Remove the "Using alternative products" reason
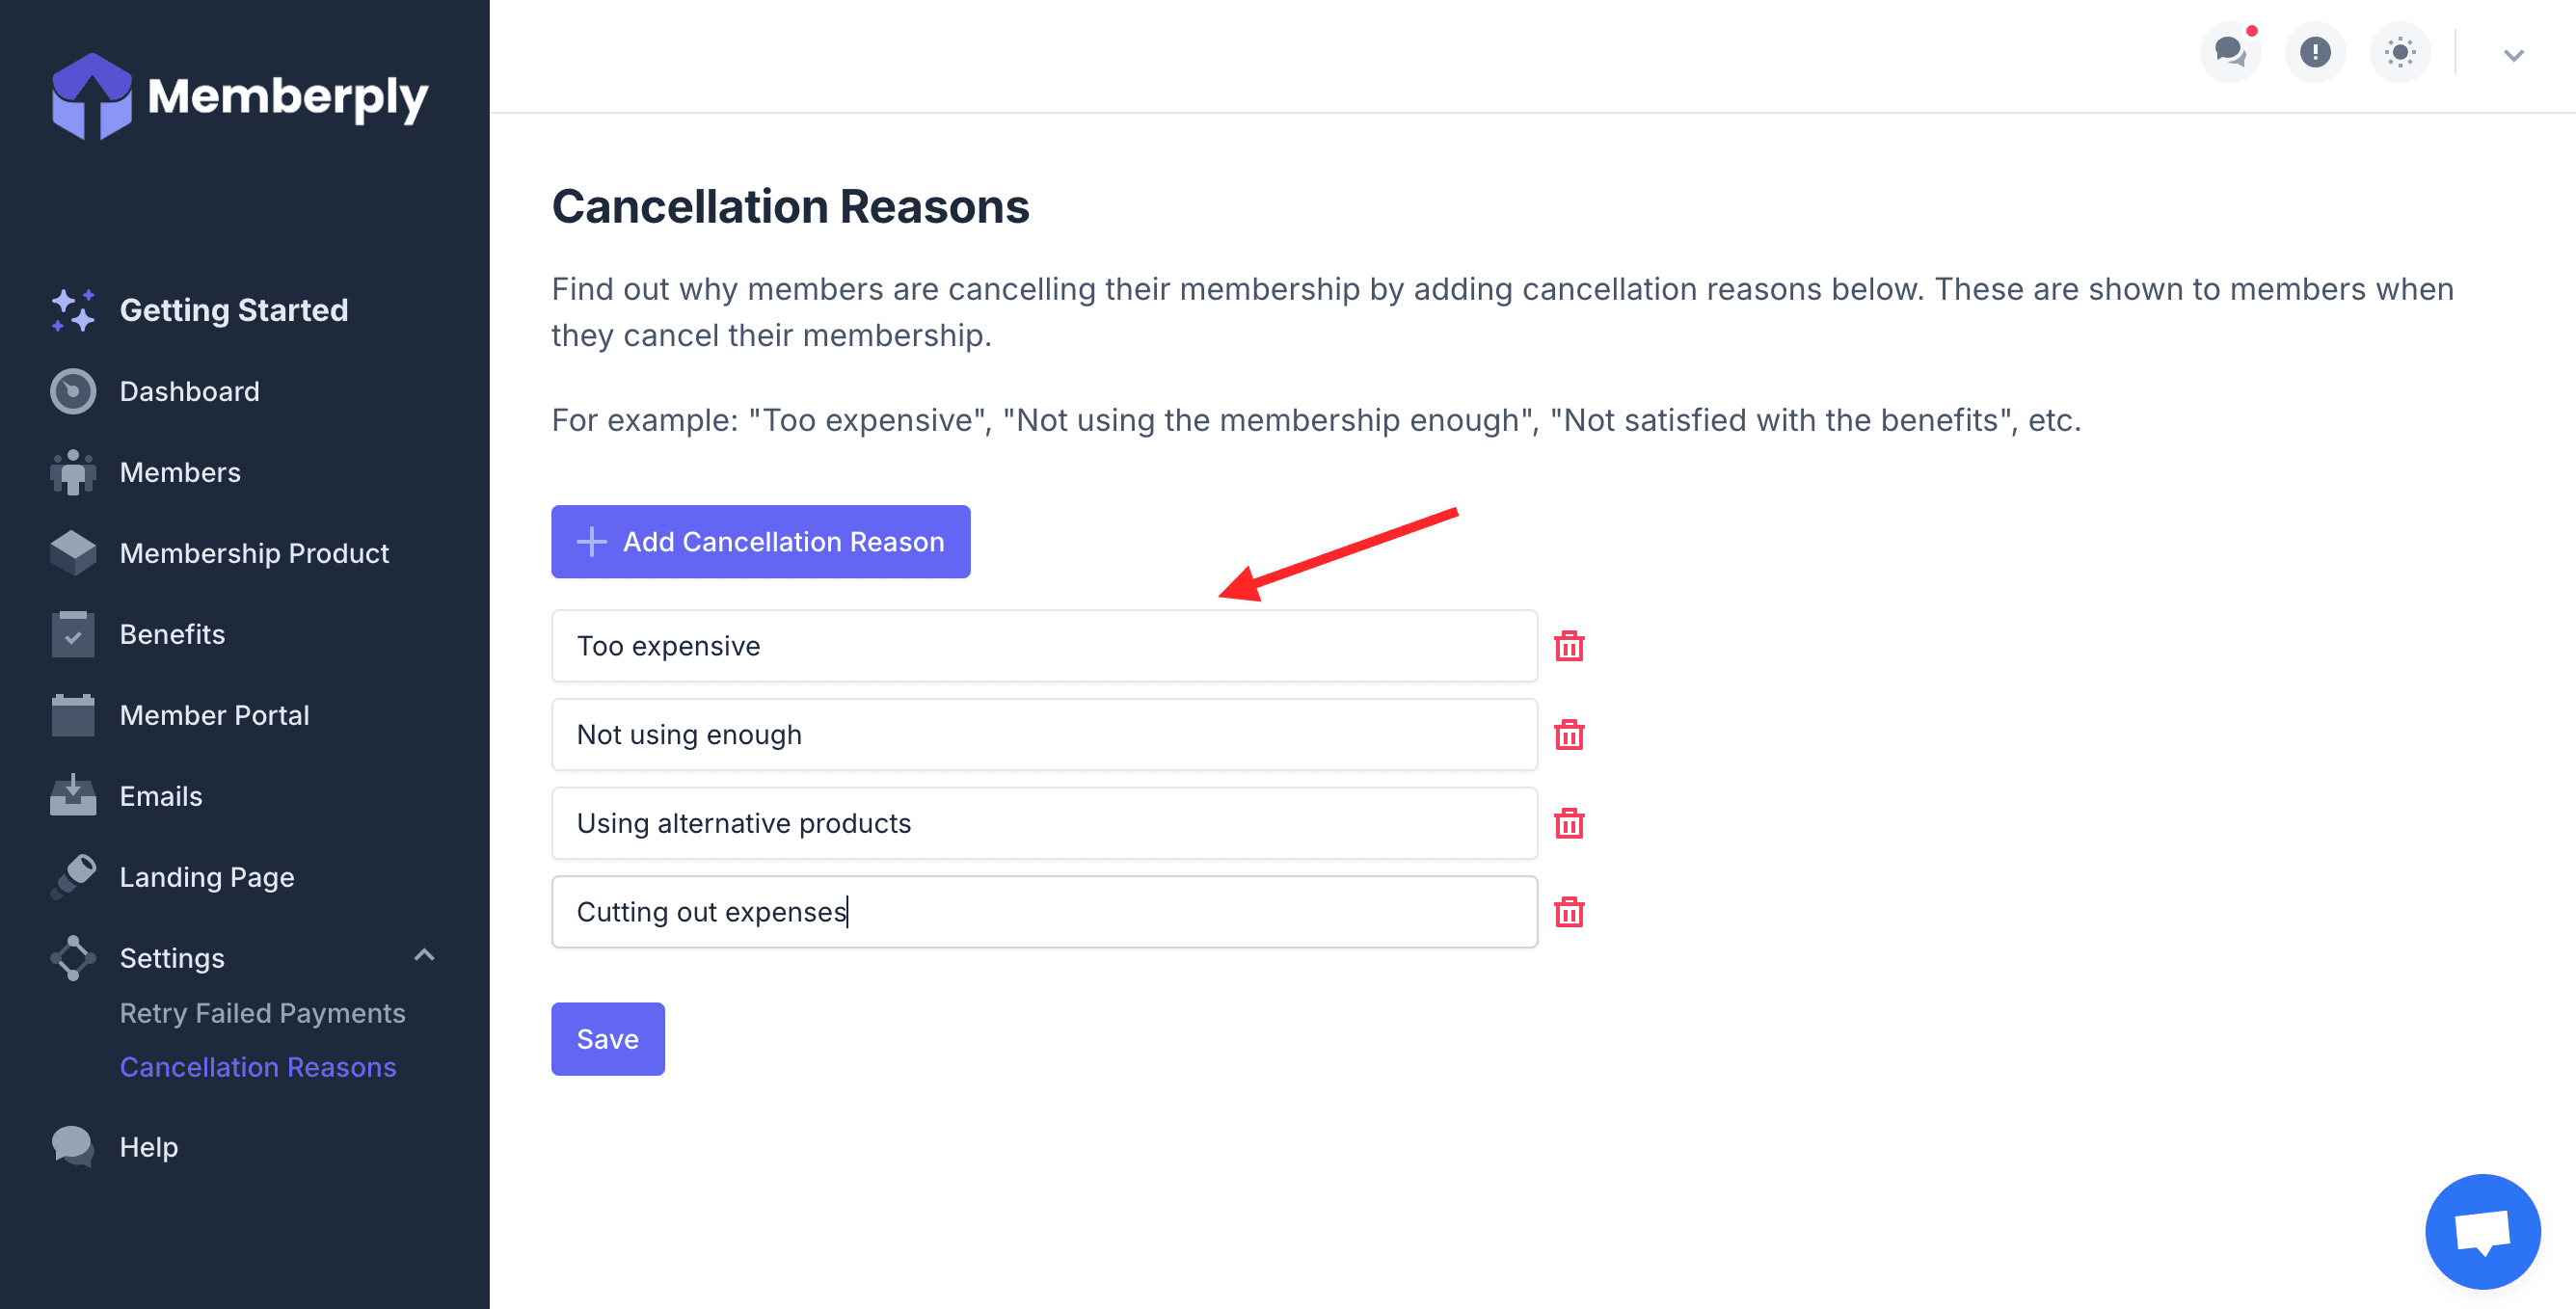 1569,823
